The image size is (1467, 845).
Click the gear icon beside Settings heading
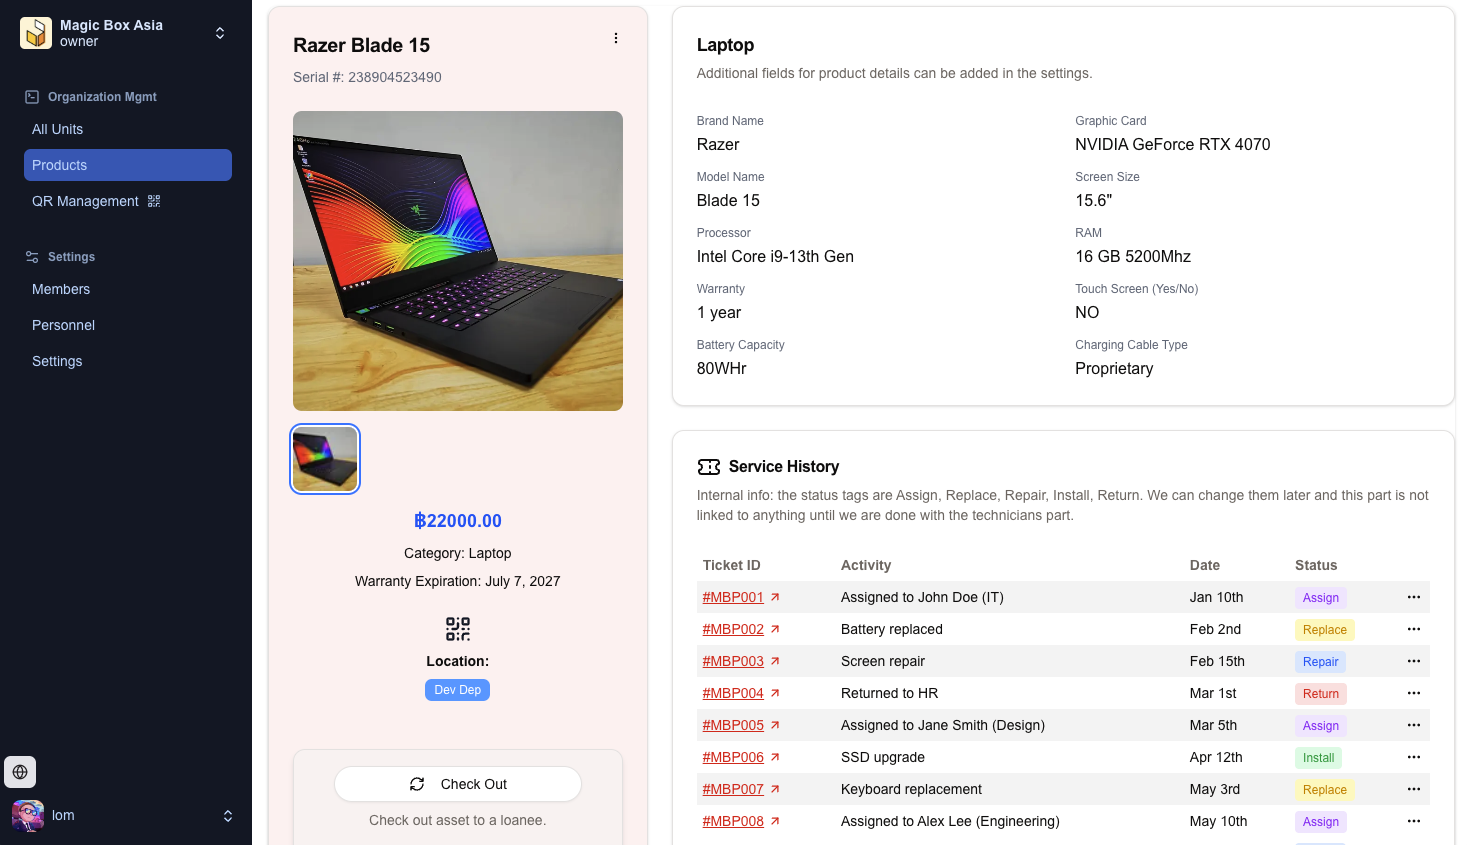(x=29, y=257)
